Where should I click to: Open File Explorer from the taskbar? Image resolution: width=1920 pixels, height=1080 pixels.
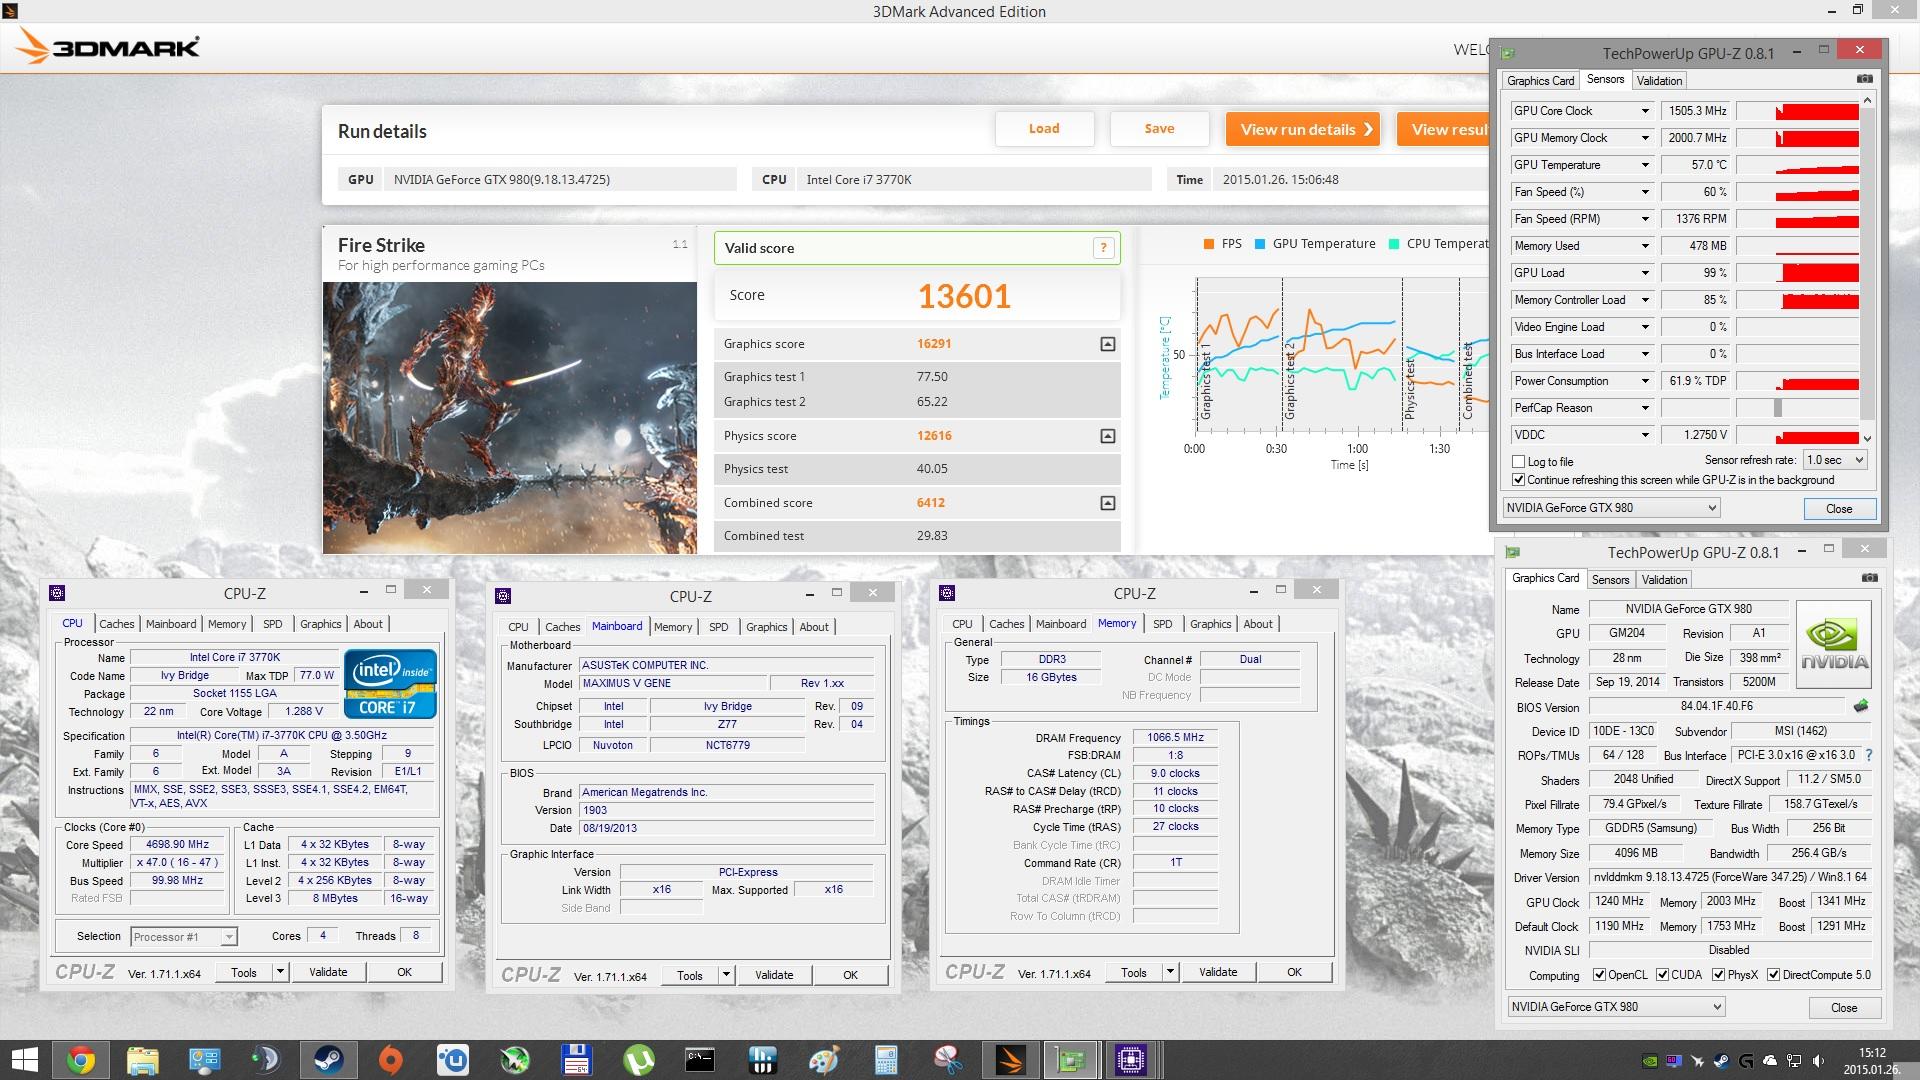point(143,1060)
